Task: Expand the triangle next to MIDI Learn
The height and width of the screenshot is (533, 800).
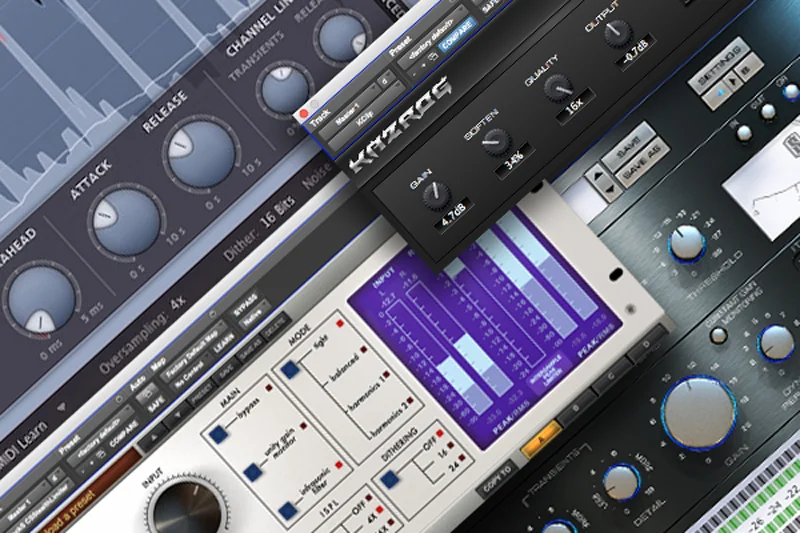Action: (x=61, y=407)
